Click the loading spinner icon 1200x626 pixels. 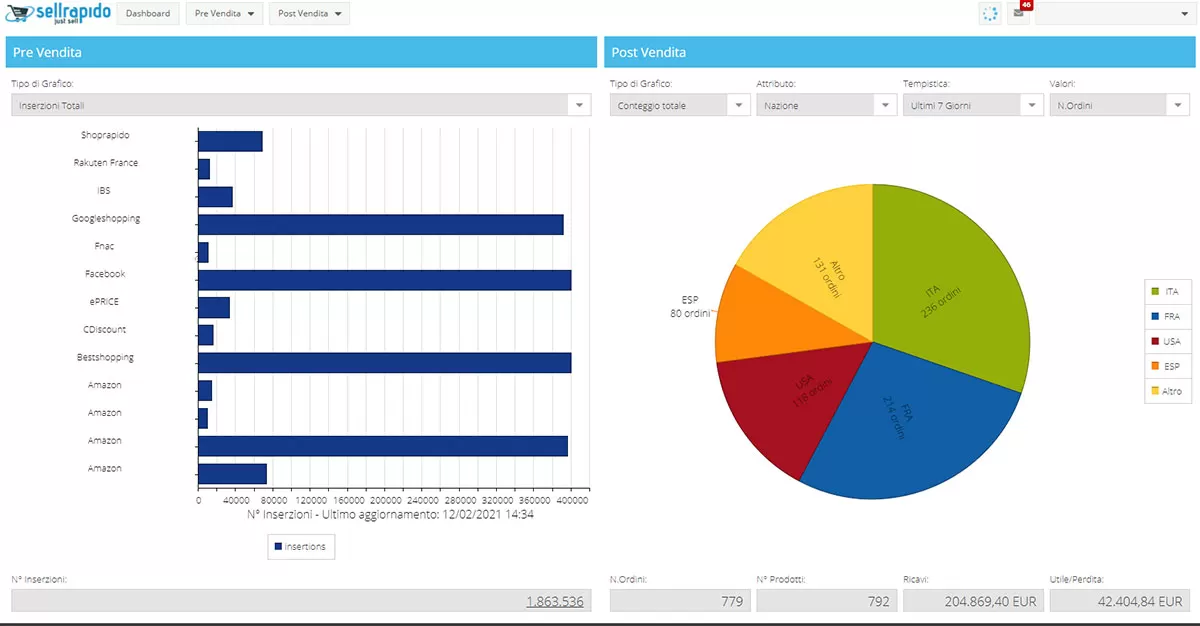click(989, 14)
